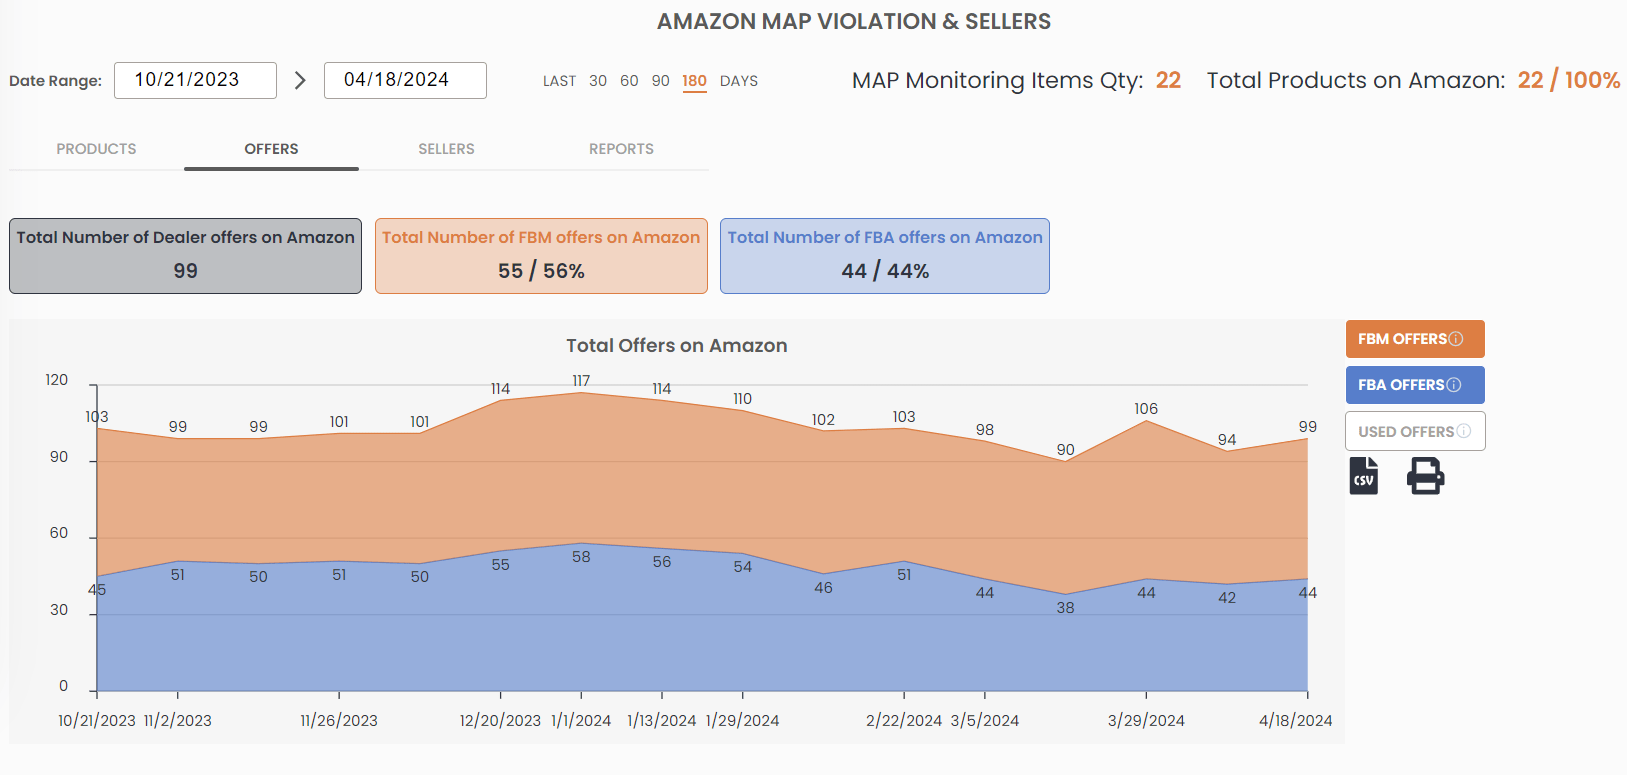Viewport: 1627px width, 775px height.
Task: Click the 58 FBA data label at 1/1/2024
Action: (x=581, y=557)
